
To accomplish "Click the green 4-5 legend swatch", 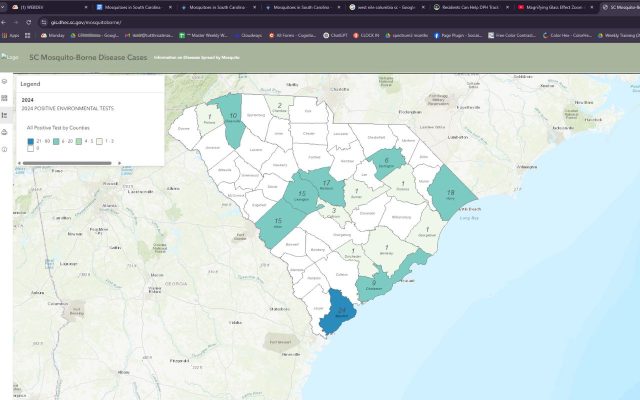I will [79, 141].
